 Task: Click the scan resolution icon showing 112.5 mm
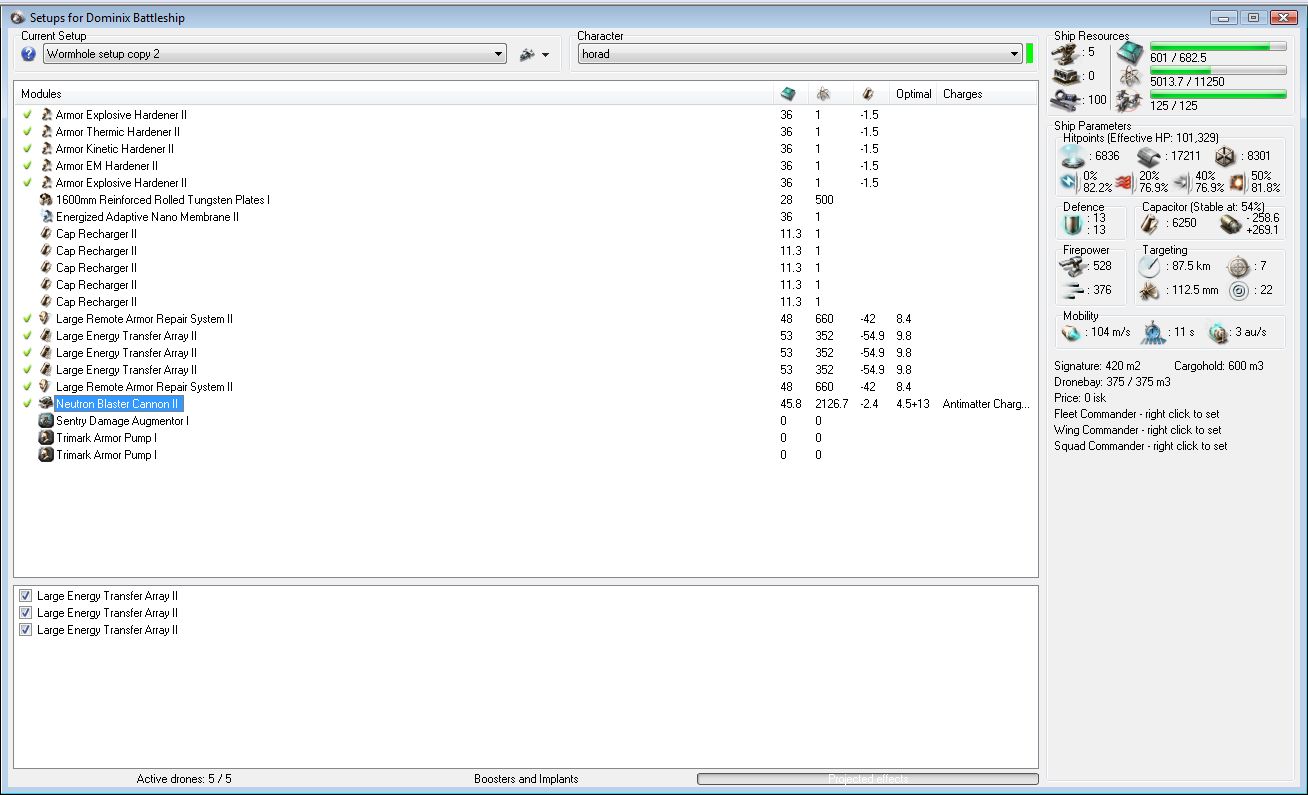[x=1150, y=291]
